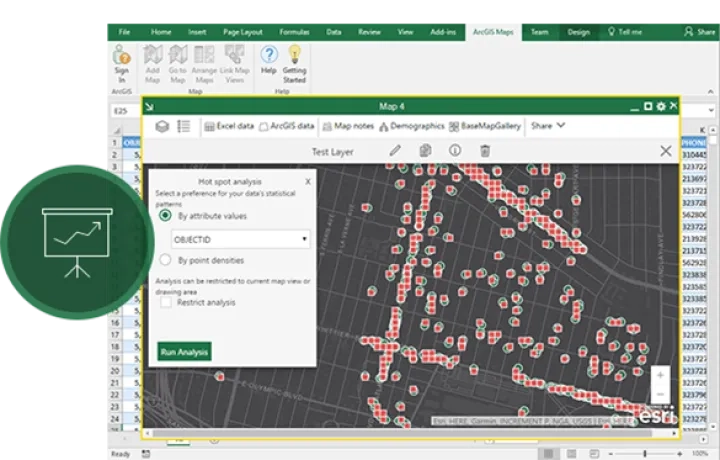Zoom out with the map minus button
The image size is (720, 460).
[660, 394]
